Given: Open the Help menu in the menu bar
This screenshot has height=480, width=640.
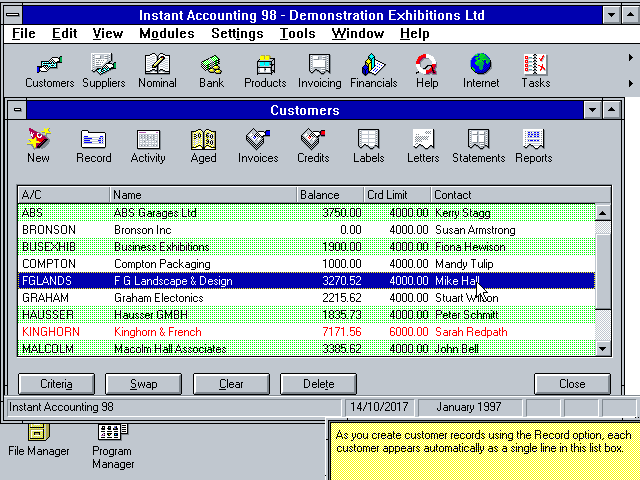Looking at the screenshot, I should [x=415, y=33].
